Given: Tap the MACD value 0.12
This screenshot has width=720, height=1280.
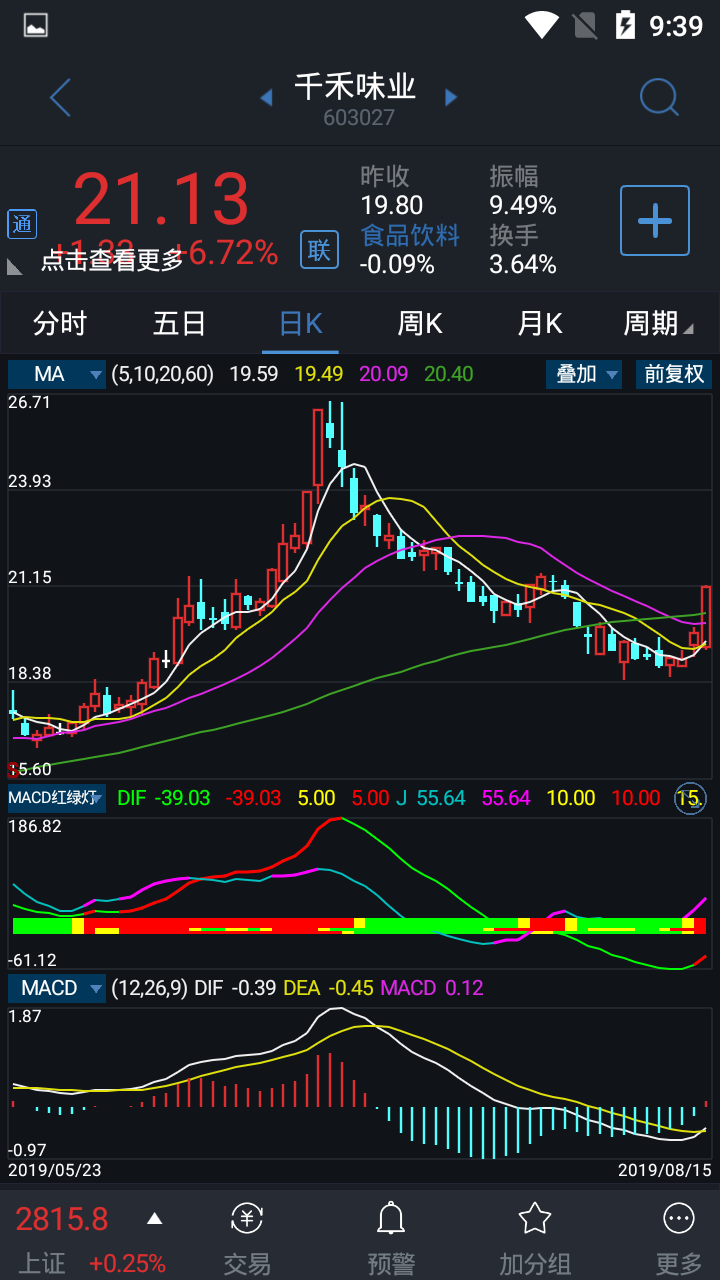Looking at the screenshot, I should click(464, 988).
